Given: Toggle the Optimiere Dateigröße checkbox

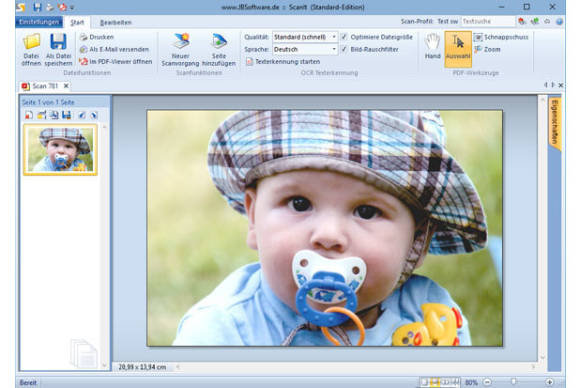Looking at the screenshot, I should point(344,37).
